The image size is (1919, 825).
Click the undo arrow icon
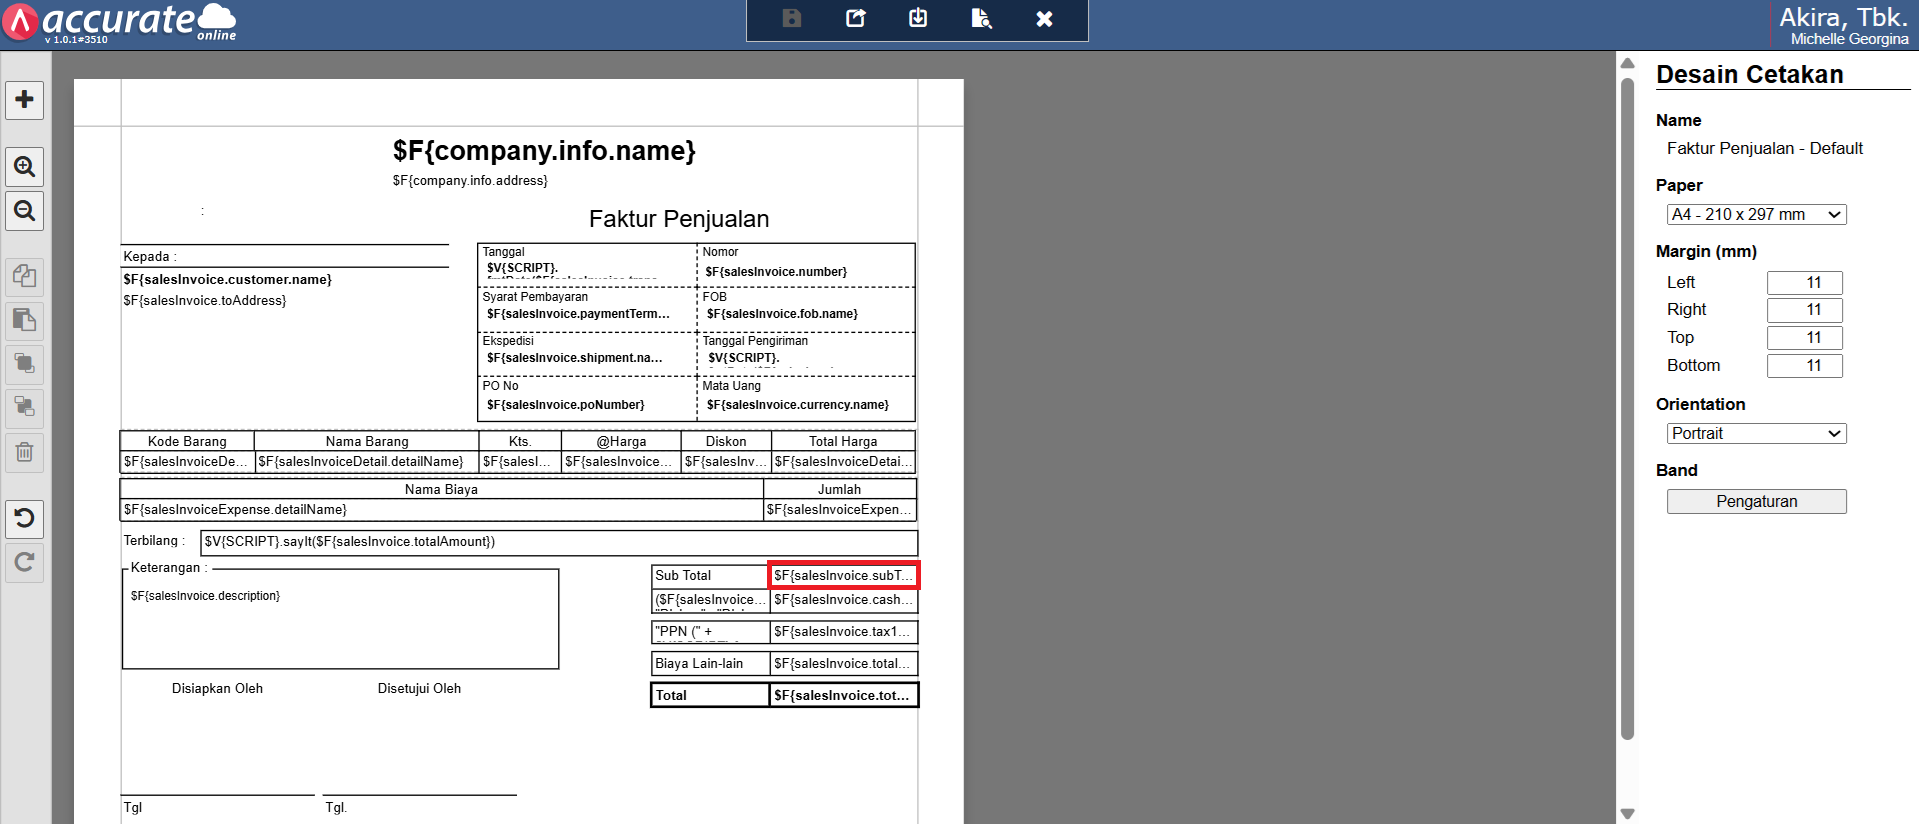[x=25, y=518]
